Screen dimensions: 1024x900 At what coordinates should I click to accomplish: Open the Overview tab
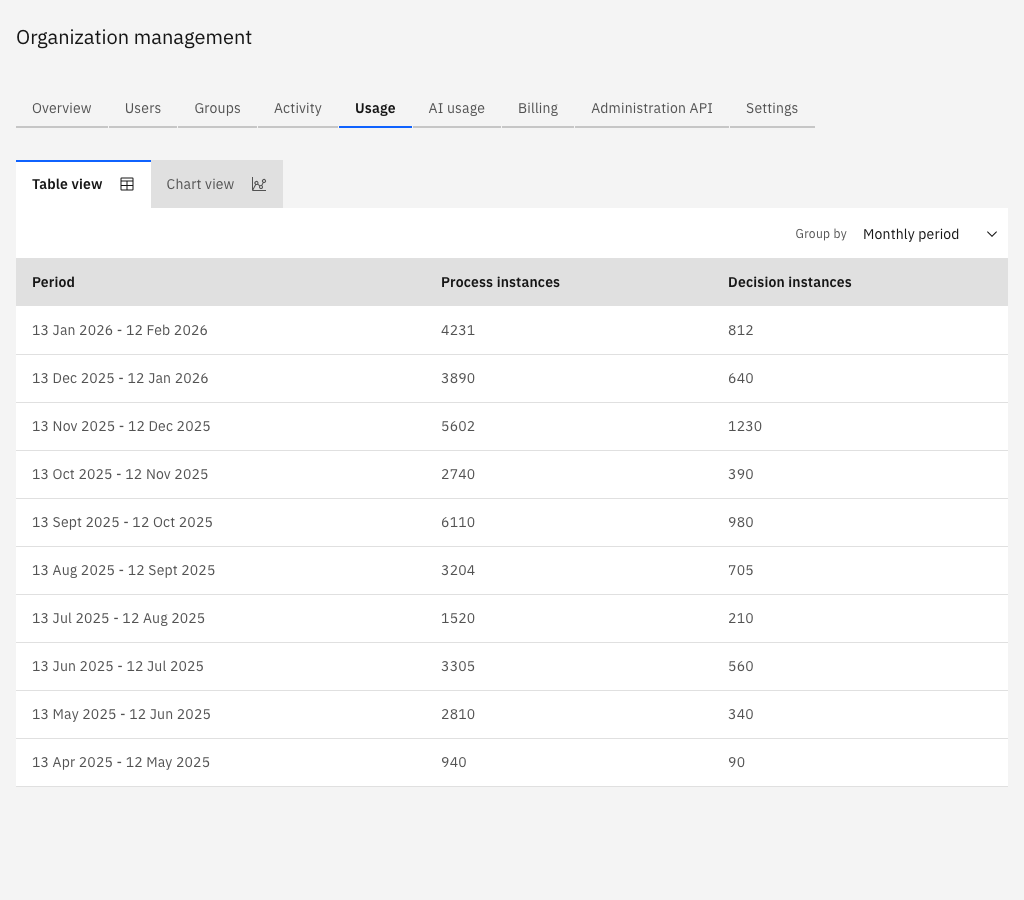point(61,108)
